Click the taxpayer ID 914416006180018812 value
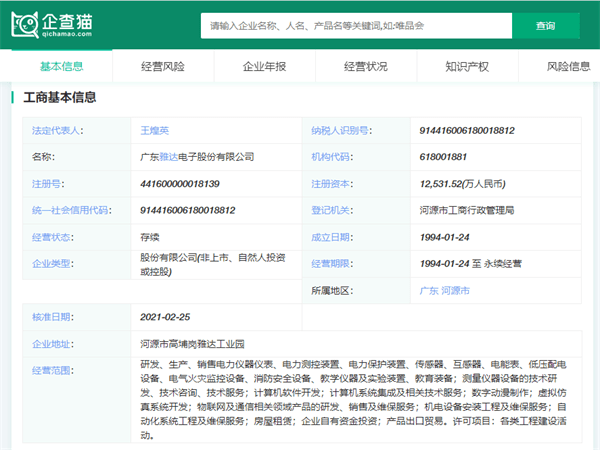 click(467, 130)
